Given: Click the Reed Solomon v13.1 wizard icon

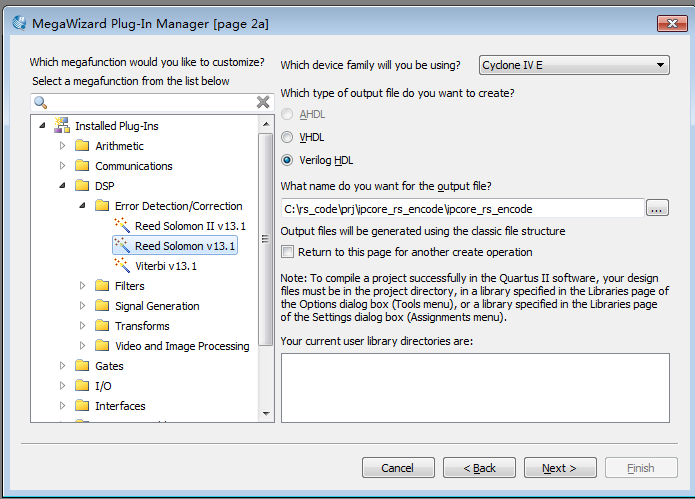Looking at the screenshot, I should 122,245.
